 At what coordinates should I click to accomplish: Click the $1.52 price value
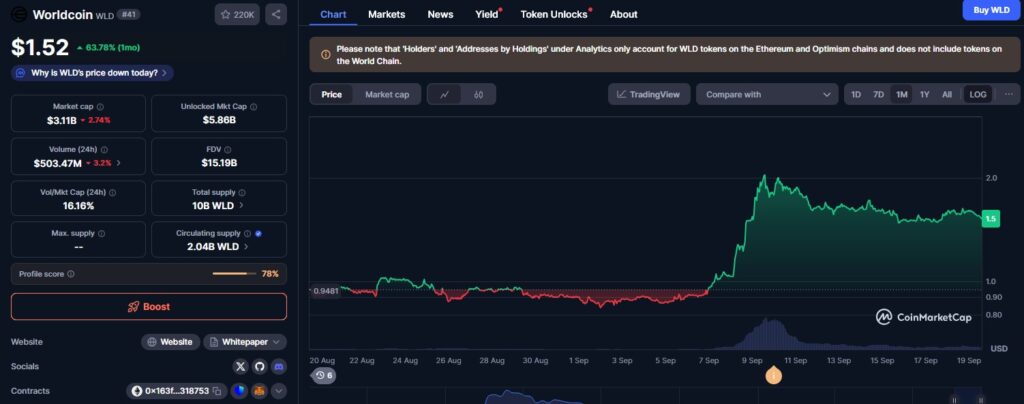40,47
